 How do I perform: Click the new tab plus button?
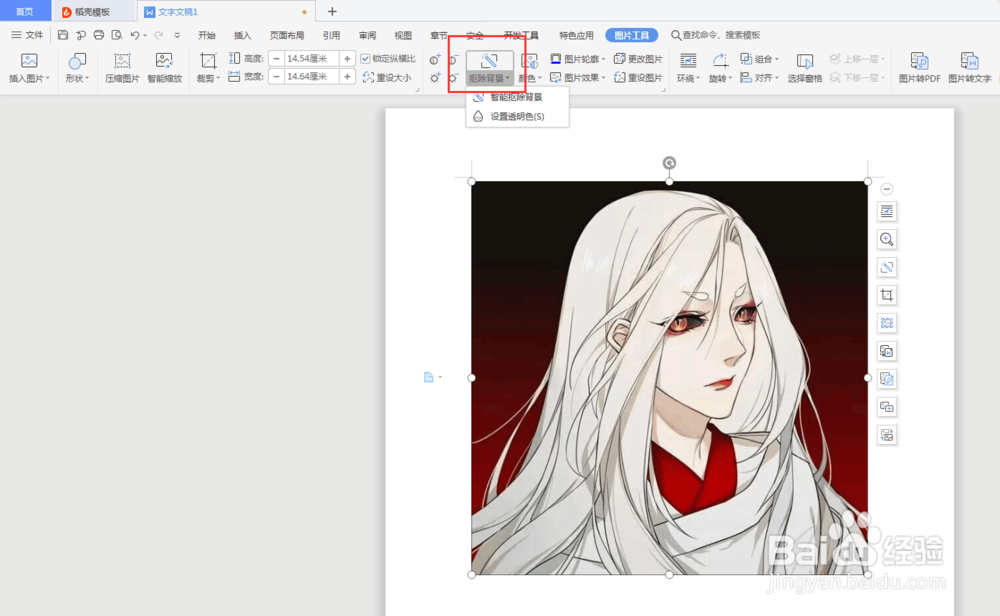tap(332, 11)
